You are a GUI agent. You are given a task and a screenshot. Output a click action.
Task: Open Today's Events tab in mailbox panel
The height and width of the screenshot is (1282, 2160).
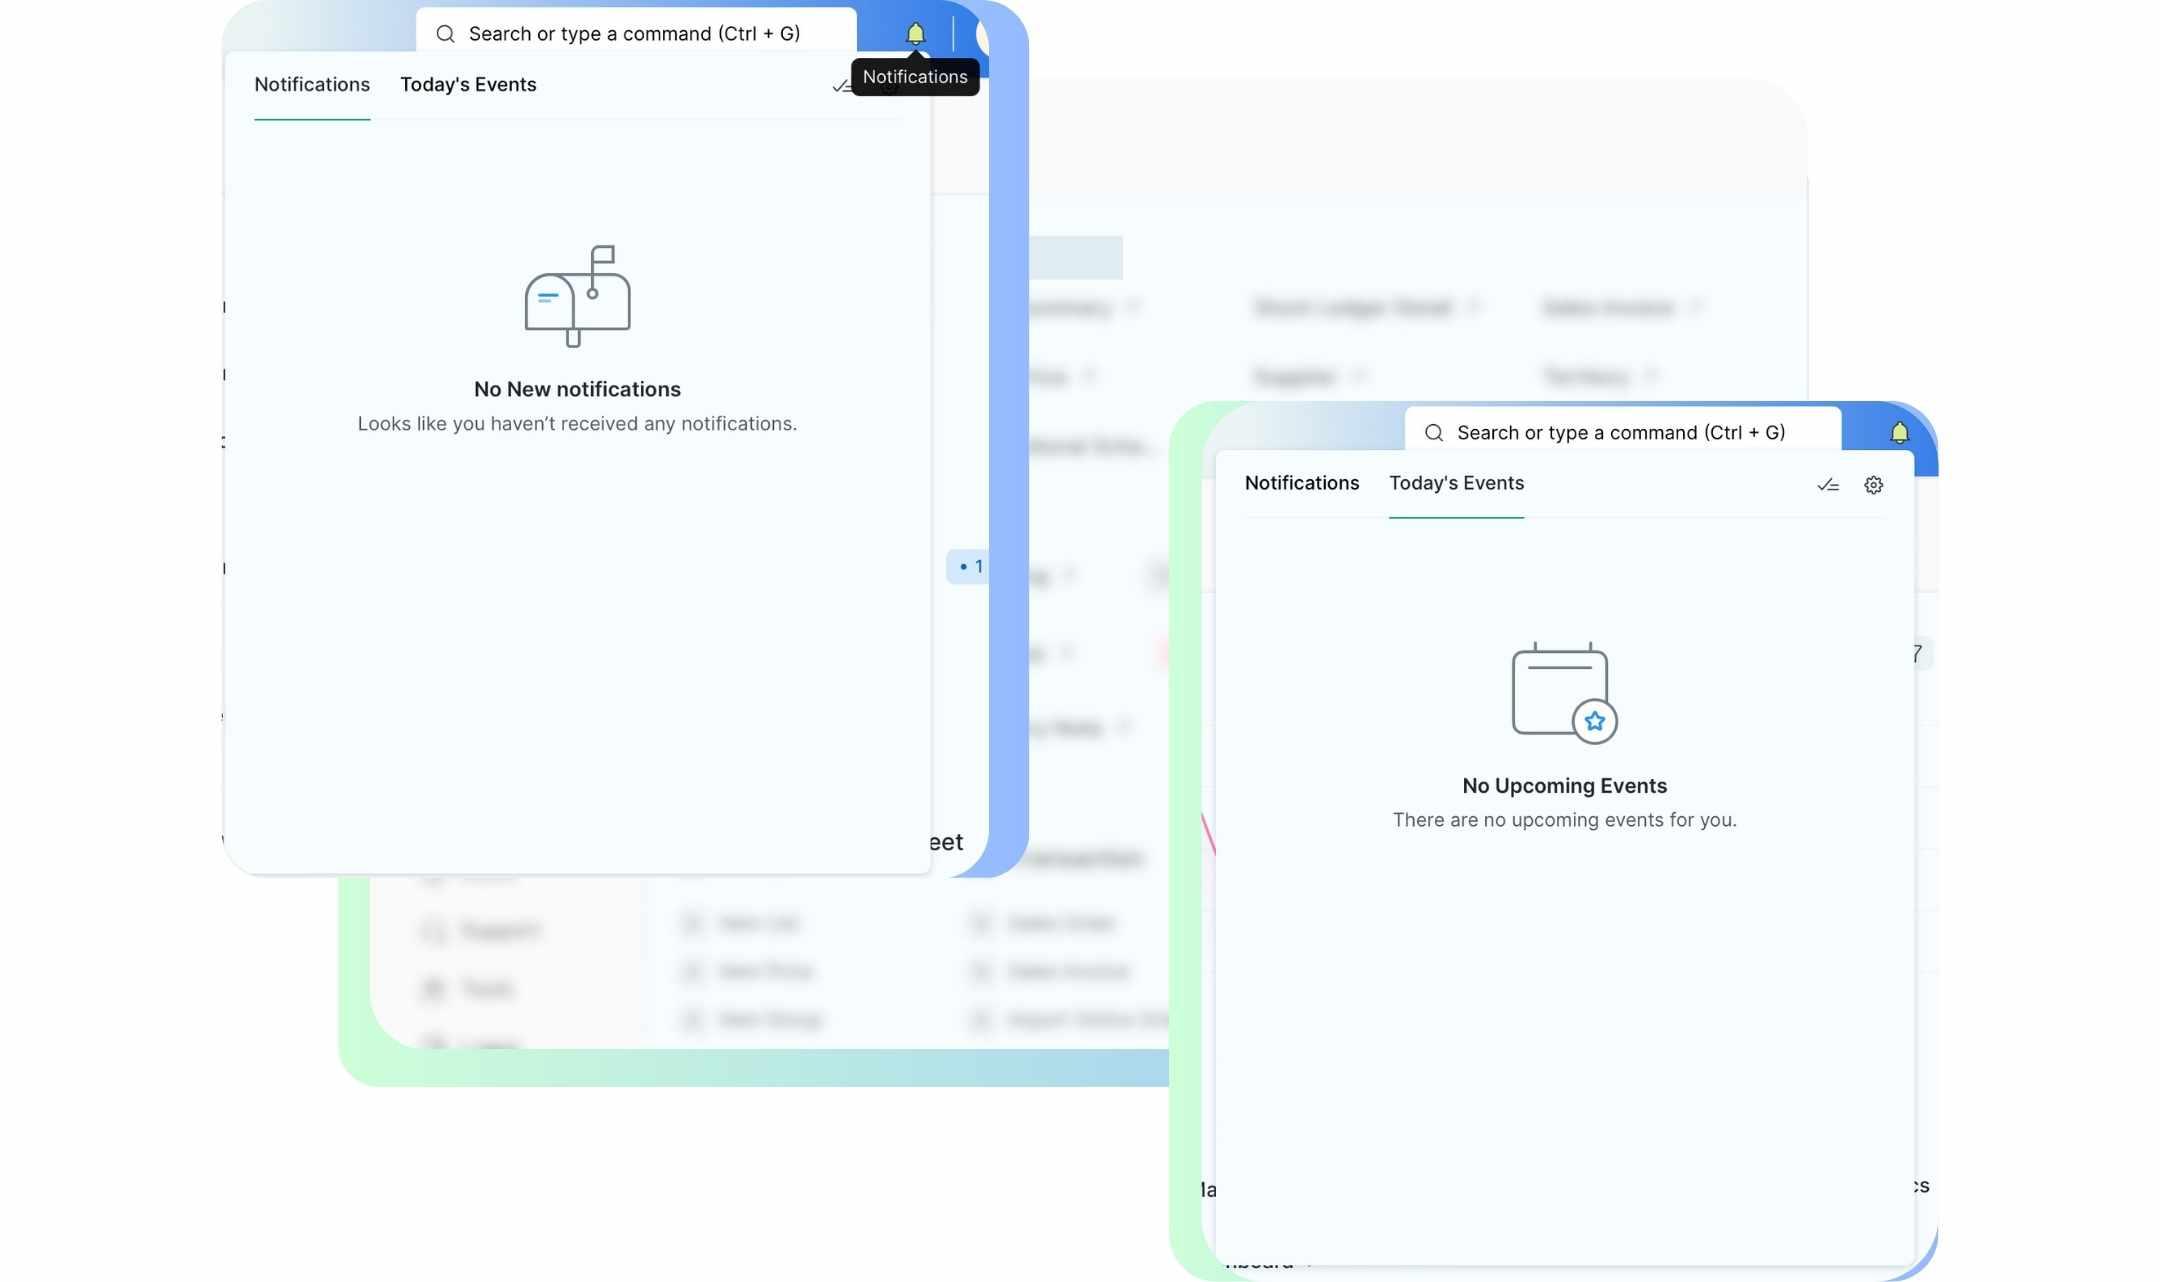click(x=468, y=85)
